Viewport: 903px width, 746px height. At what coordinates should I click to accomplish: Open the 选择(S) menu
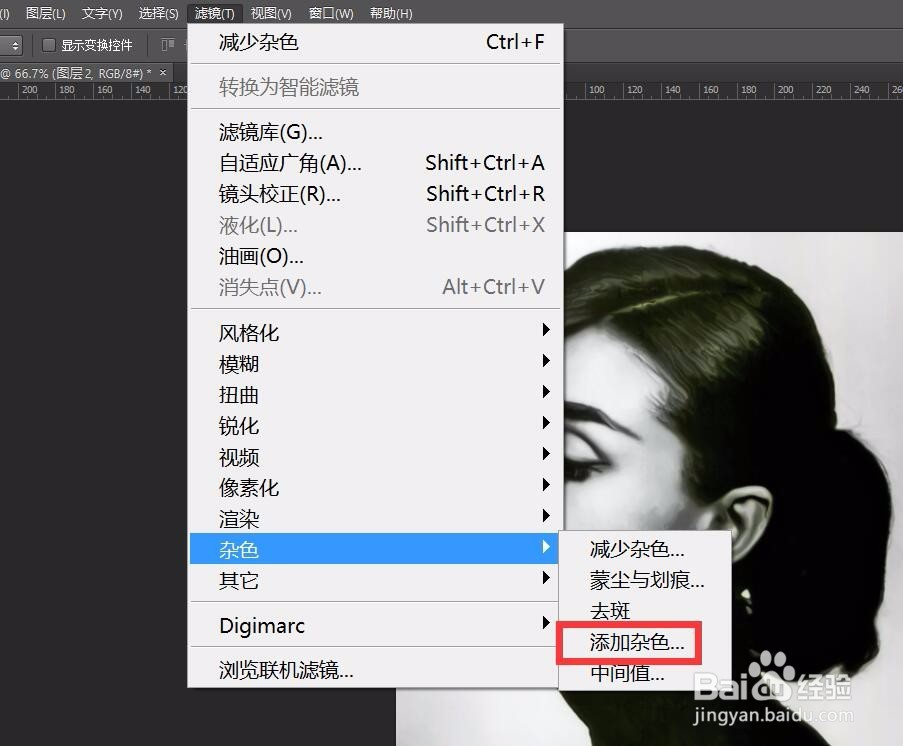(158, 13)
